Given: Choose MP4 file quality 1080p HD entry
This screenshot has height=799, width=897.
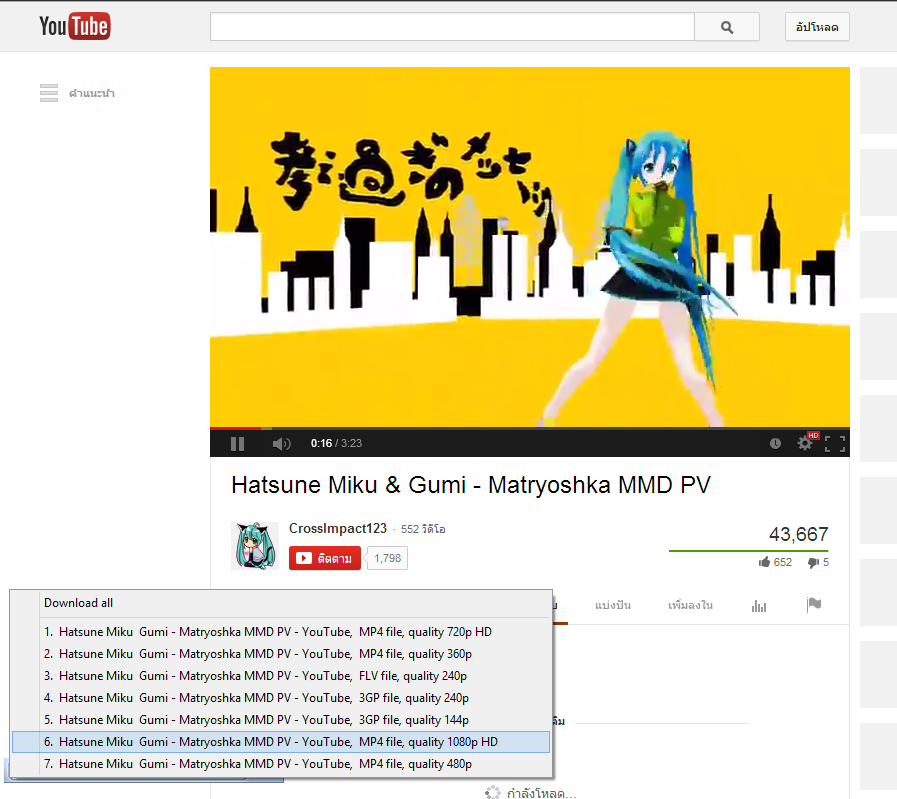Looking at the screenshot, I should click(281, 742).
